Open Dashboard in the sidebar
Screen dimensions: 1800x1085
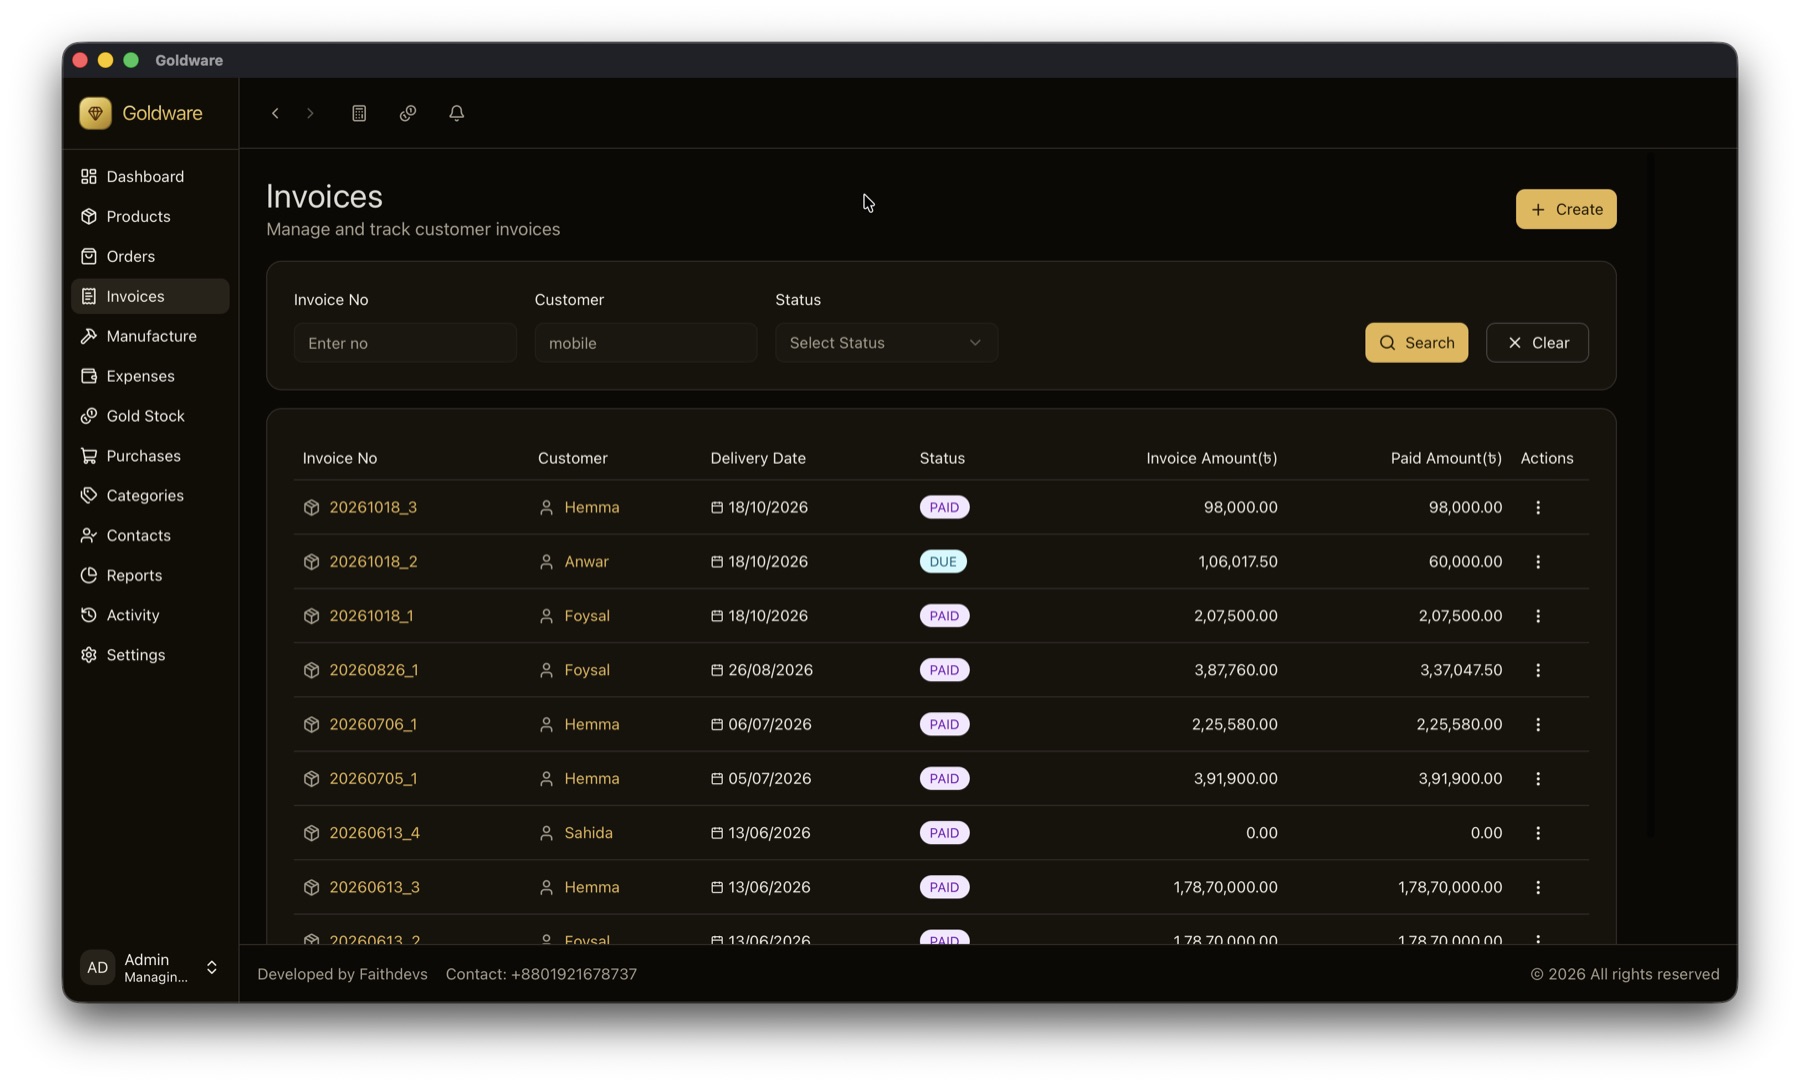[x=150, y=176]
